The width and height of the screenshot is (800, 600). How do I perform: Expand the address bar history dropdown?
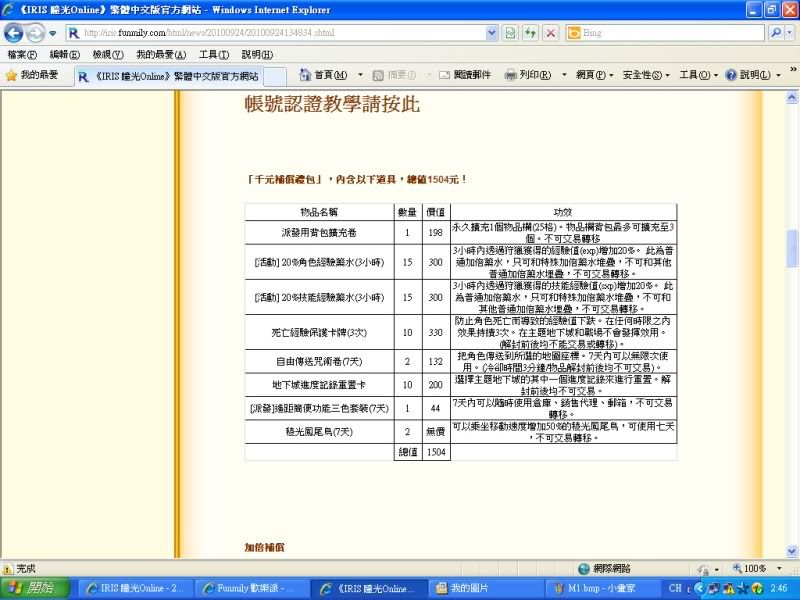491,32
